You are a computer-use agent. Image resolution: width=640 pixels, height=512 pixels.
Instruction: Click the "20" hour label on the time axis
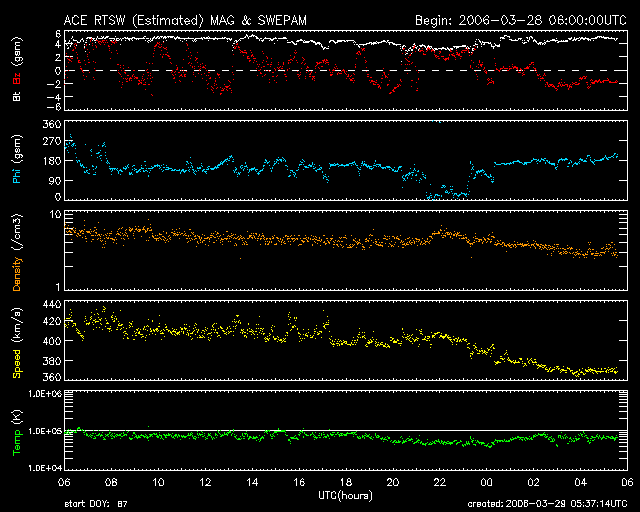(393, 483)
